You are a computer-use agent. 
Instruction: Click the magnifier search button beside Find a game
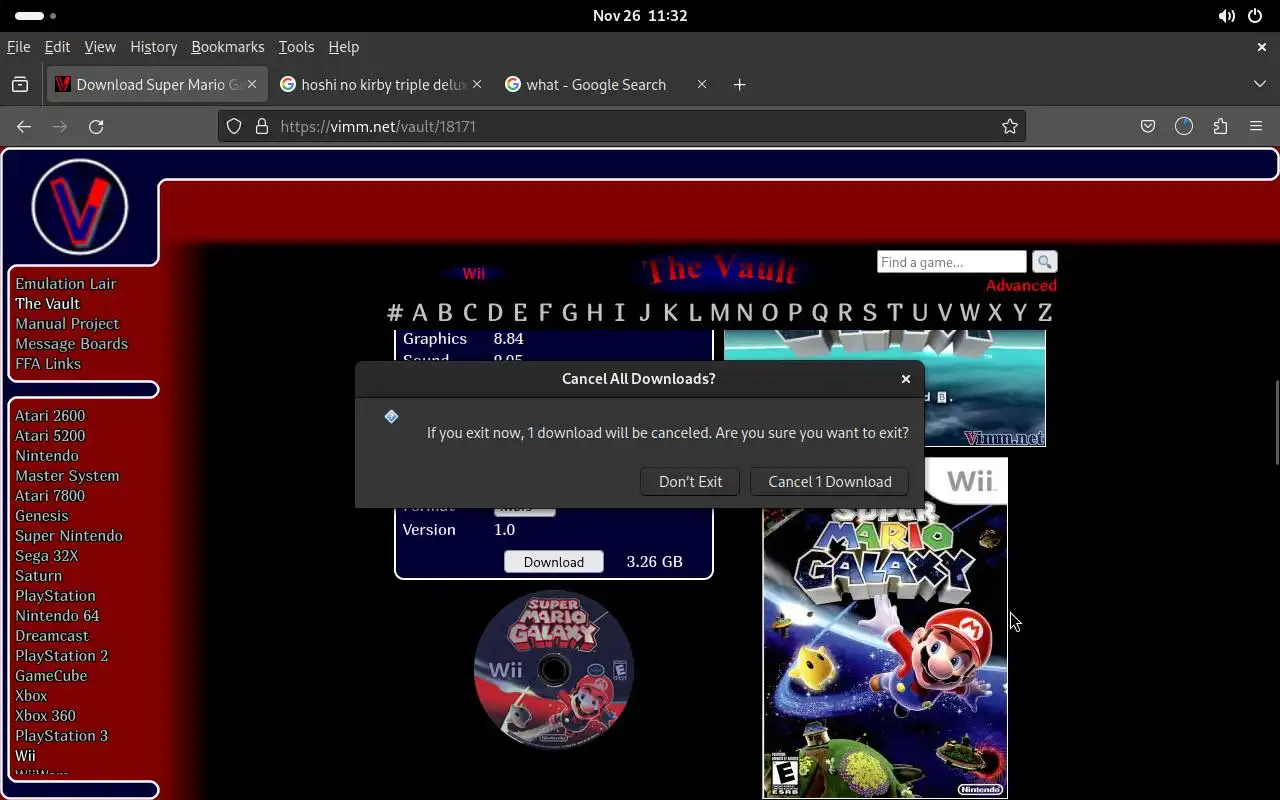pyautogui.click(x=1044, y=262)
